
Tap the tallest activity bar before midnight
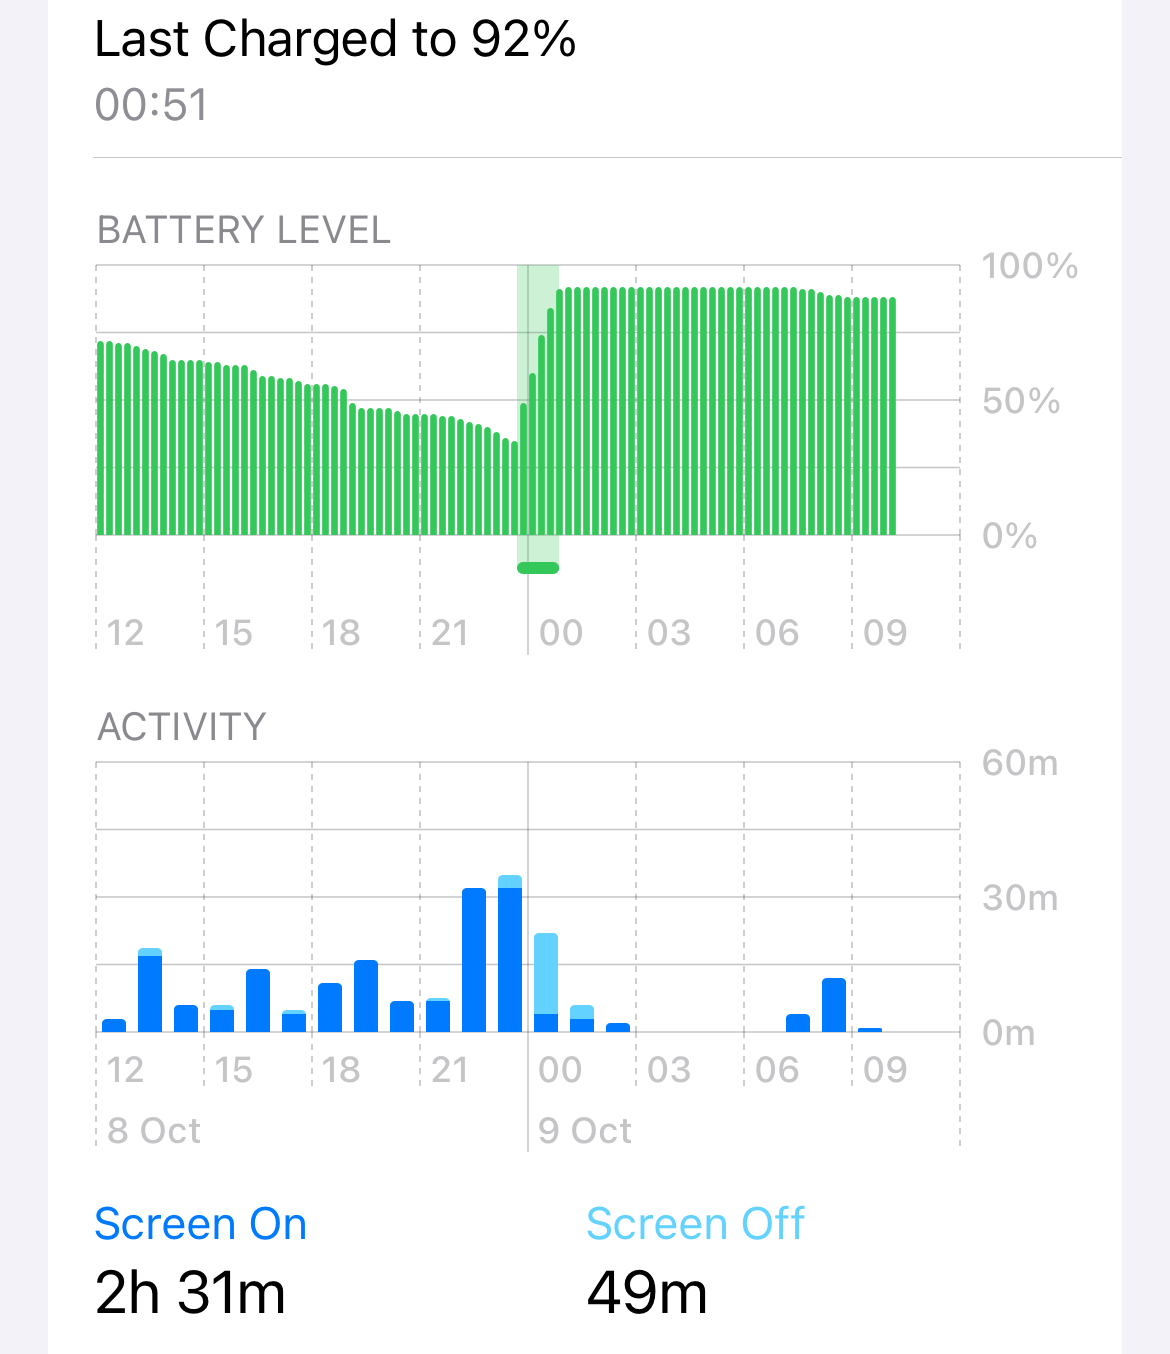510,953
